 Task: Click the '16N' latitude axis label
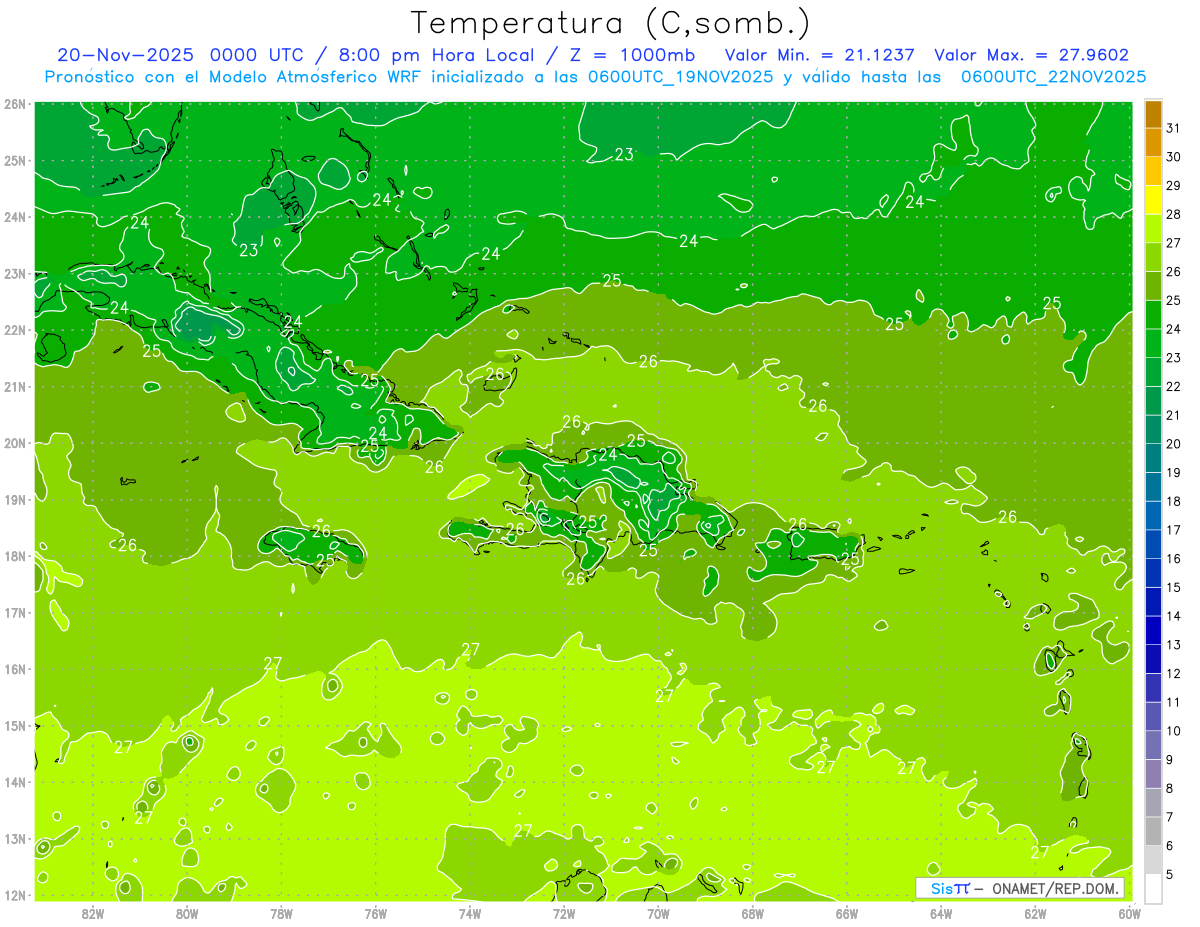(x=14, y=668)
